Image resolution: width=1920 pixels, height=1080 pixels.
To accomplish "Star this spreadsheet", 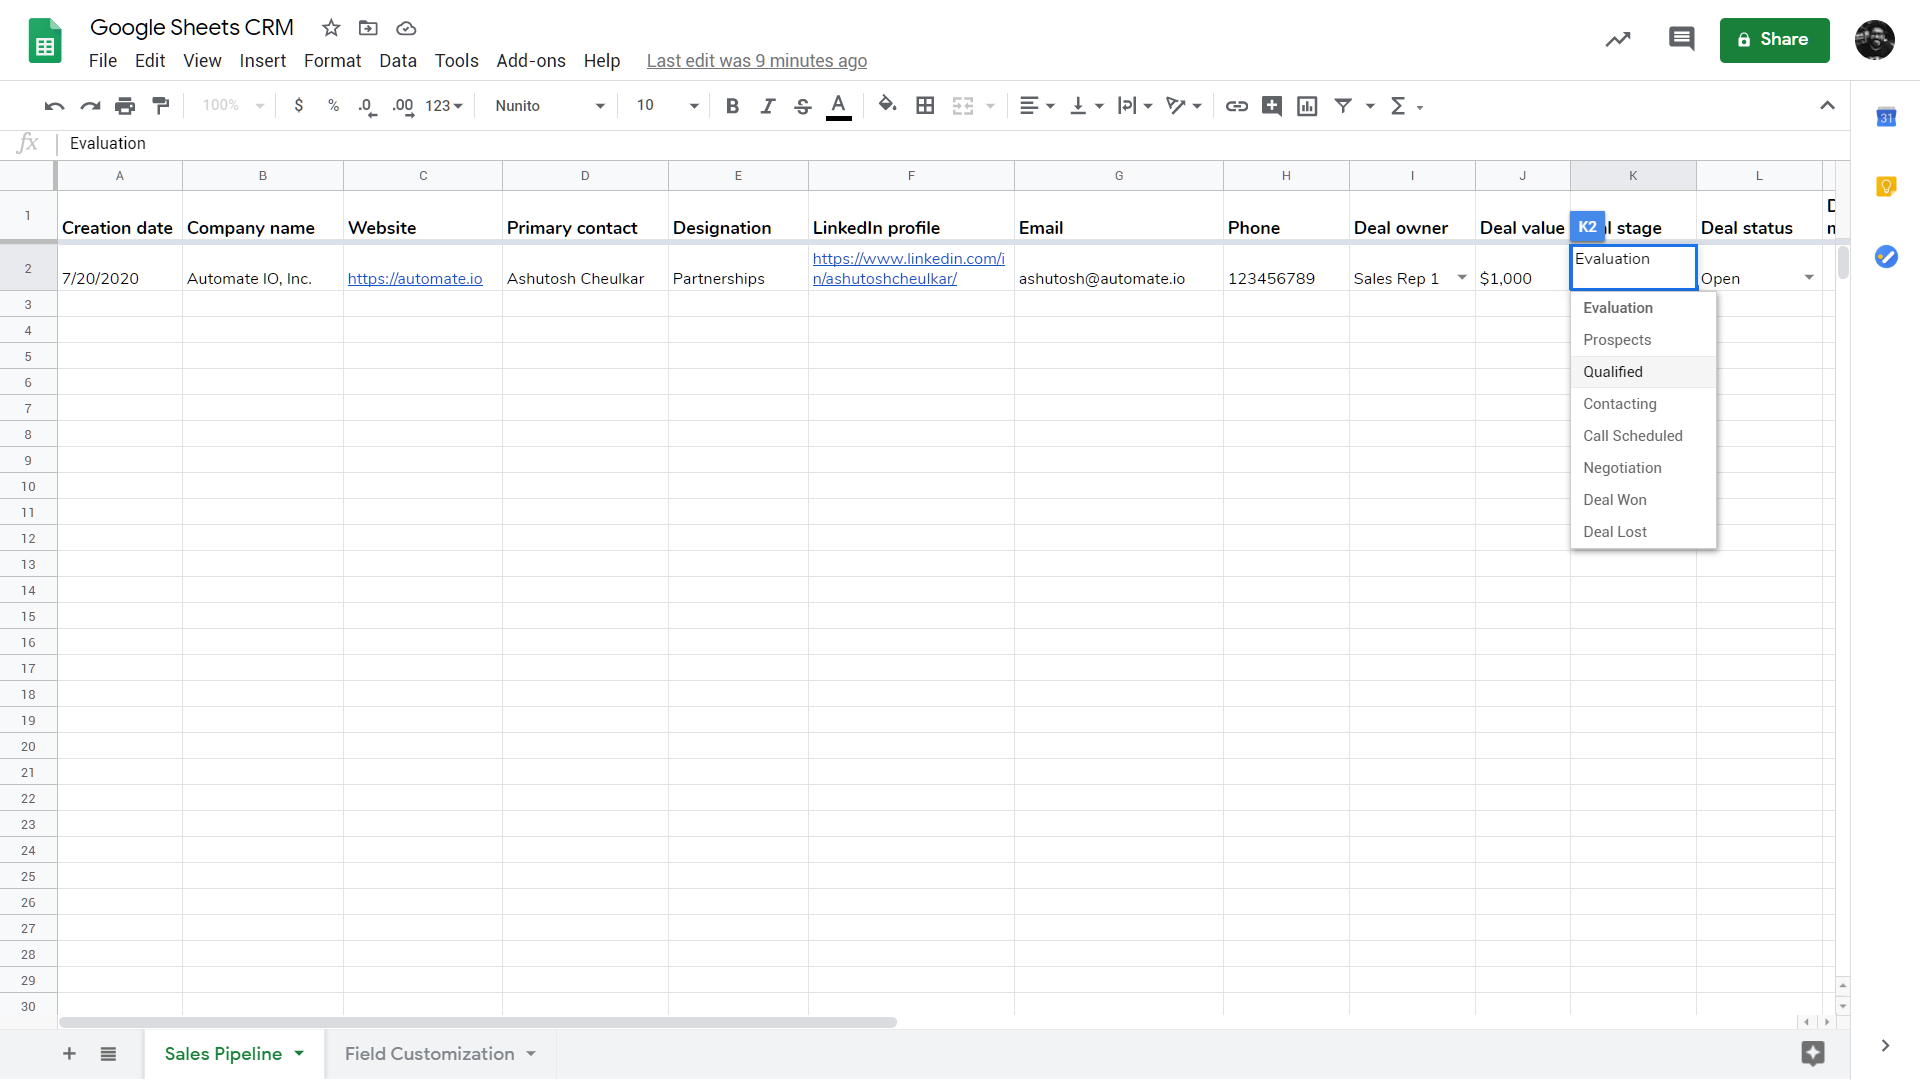I will [x=331, y=28].
